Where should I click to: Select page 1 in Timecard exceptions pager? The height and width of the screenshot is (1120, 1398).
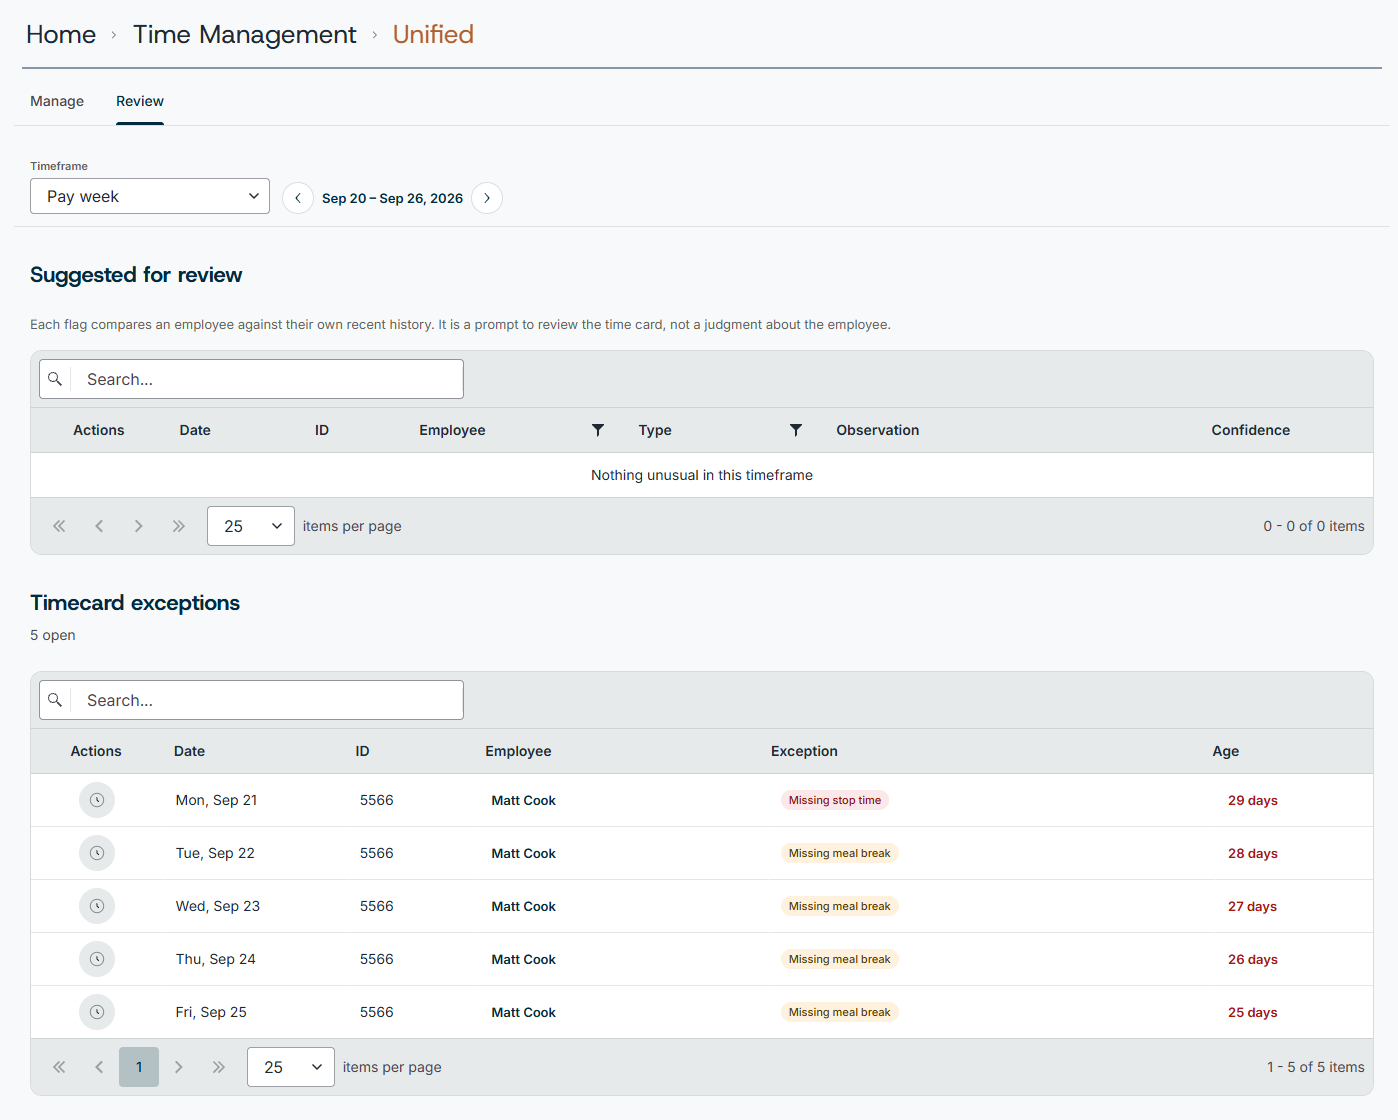(x=139, y=1067)
